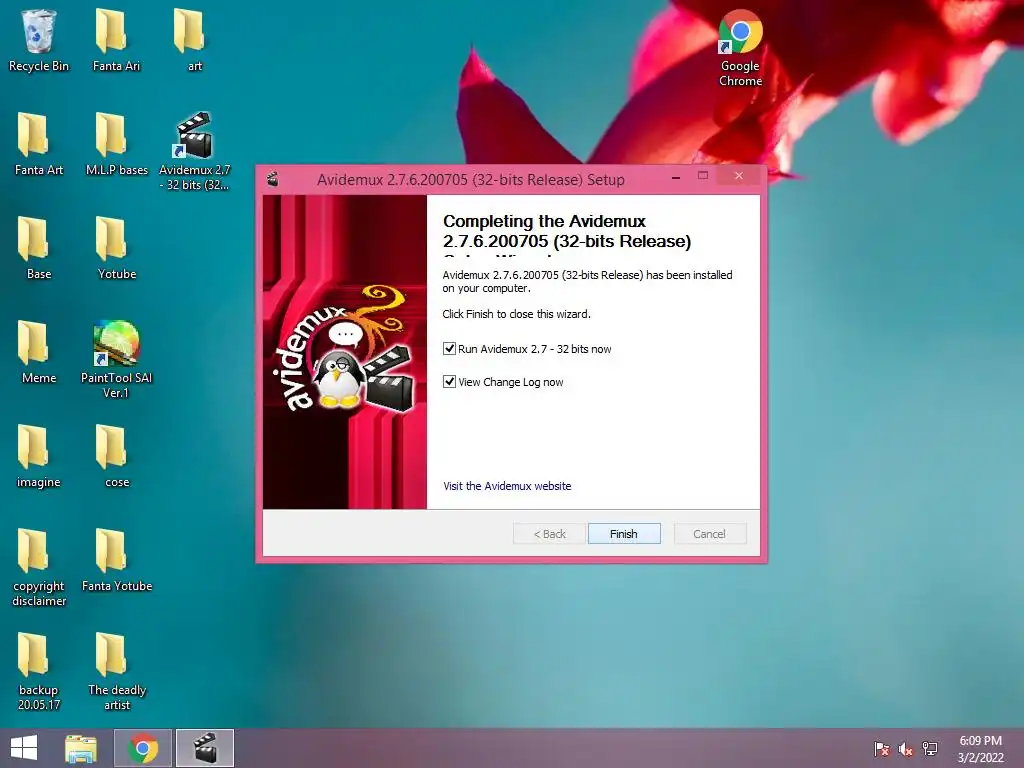Screen dimensions: 1024x768
Task: Select the Fanta Ari folder icon
Action: [116, 40]
